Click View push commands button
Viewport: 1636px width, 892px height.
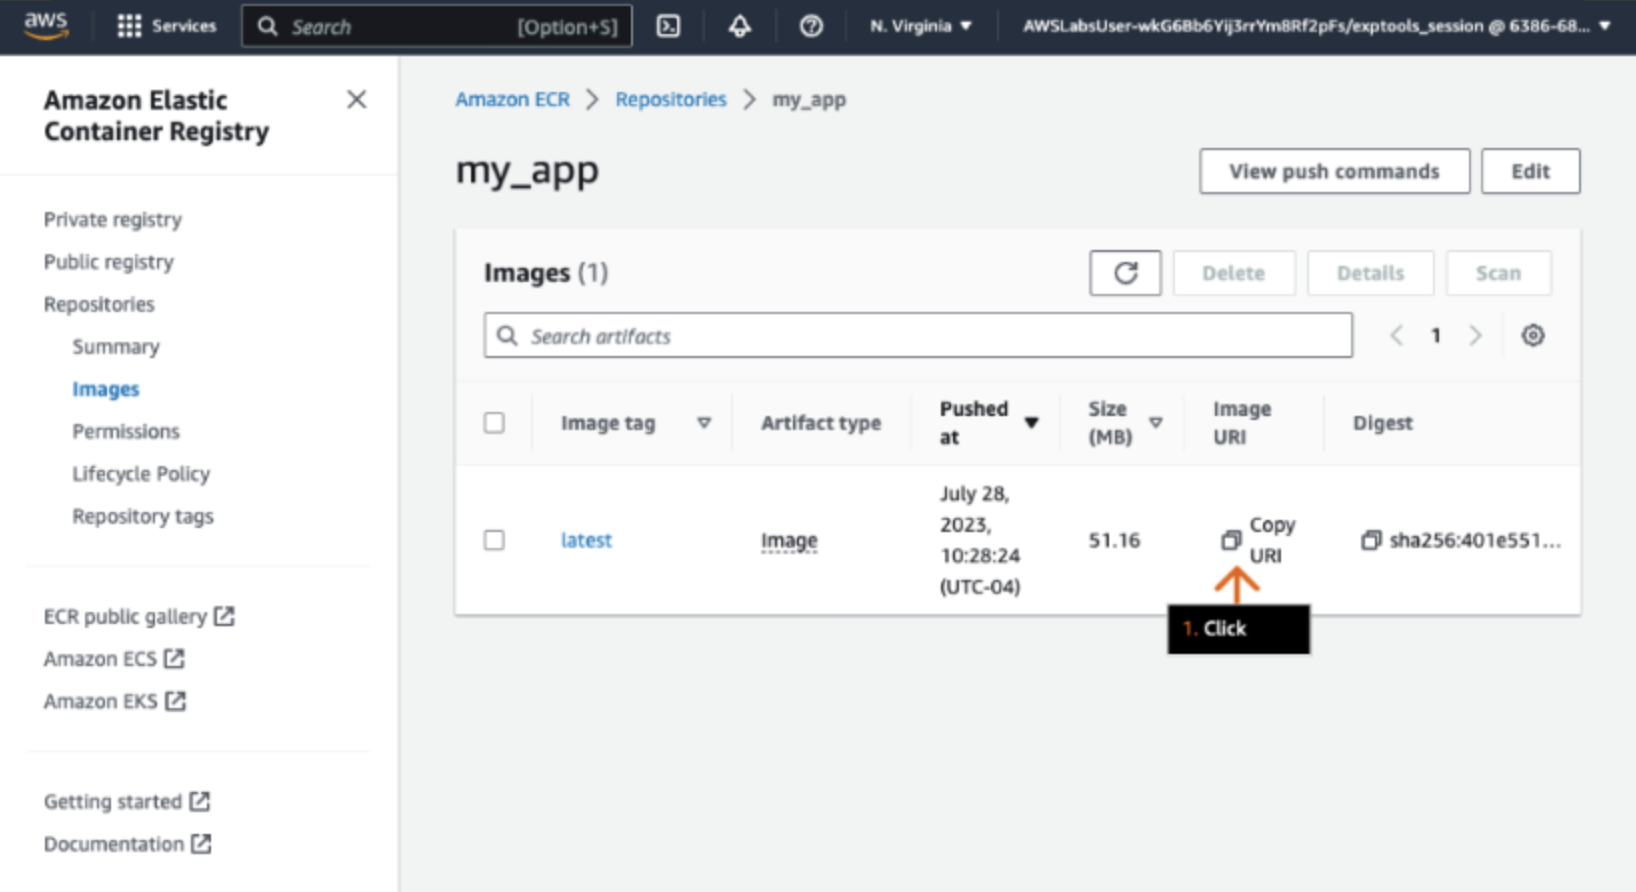(x=1334, y=171)
